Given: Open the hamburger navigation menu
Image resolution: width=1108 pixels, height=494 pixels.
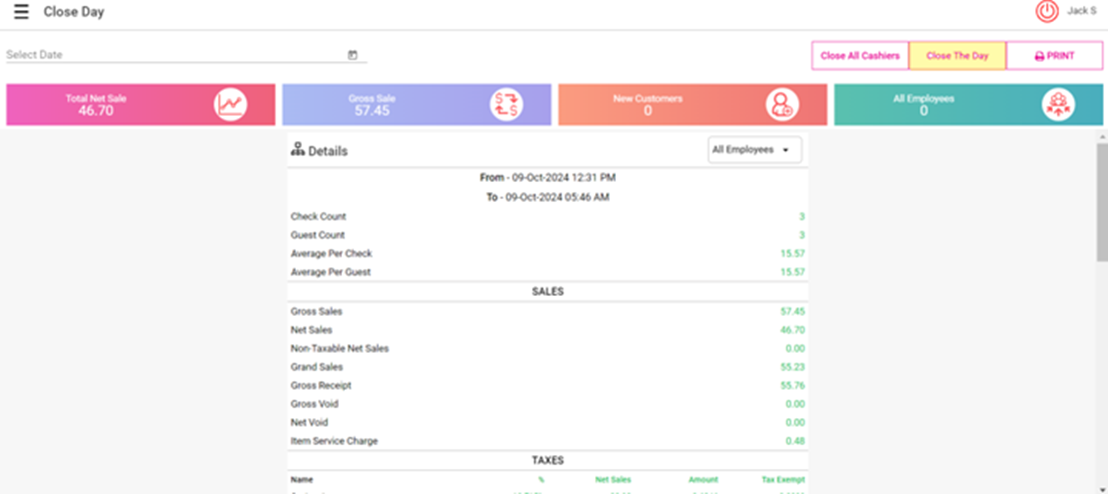Looking at the screenshot, I should 21,12.
